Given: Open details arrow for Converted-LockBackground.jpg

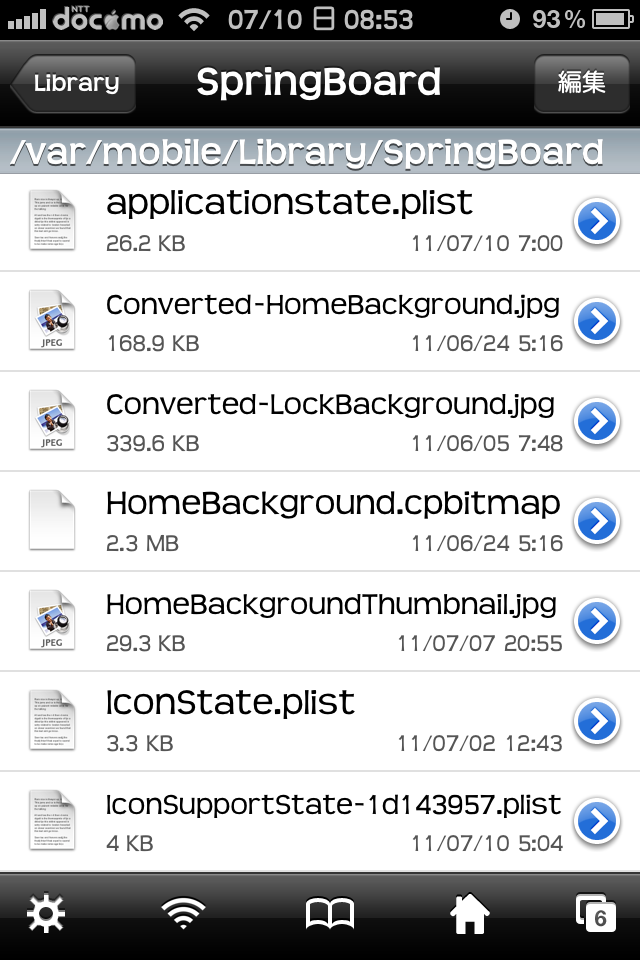Looking at the screenshot, I should click(x=597, y=421).
